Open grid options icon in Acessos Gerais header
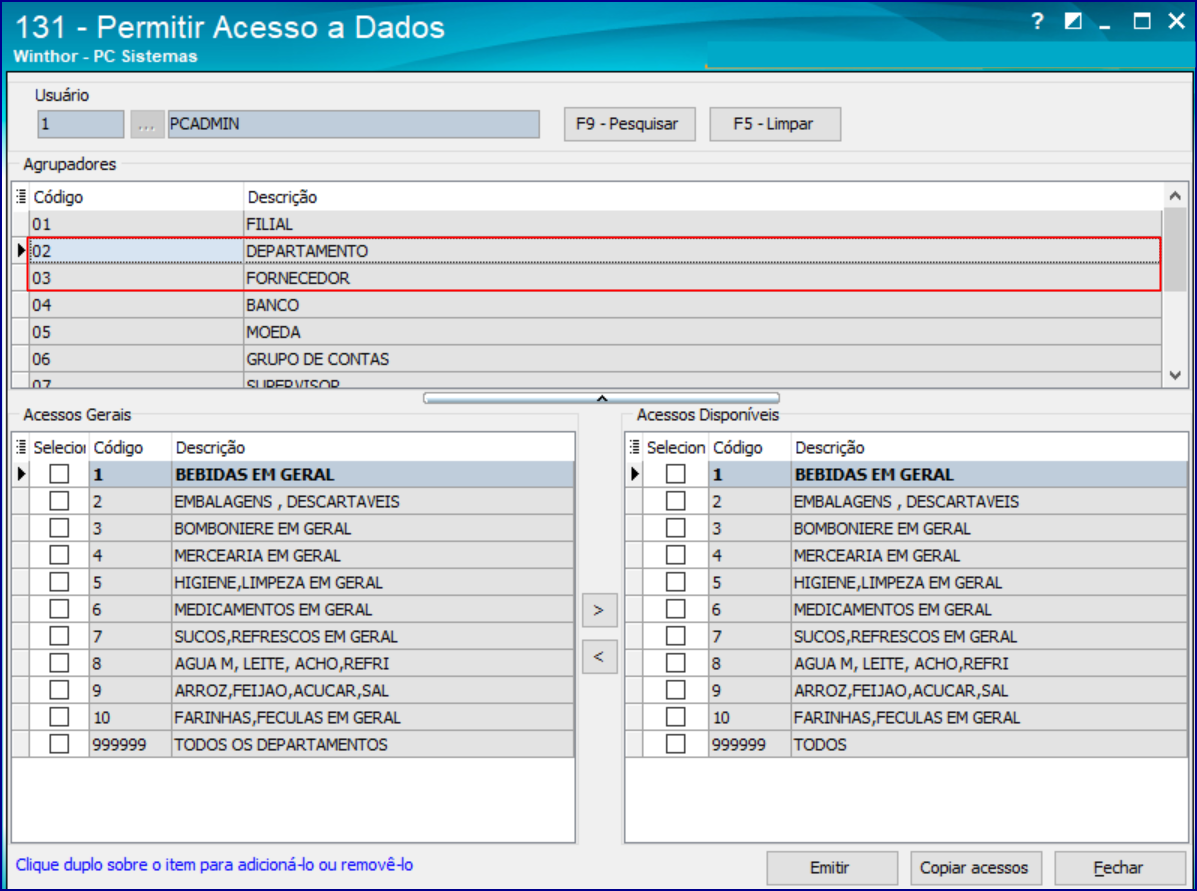This screenshot has height=891, width=1197. point(21,447)
